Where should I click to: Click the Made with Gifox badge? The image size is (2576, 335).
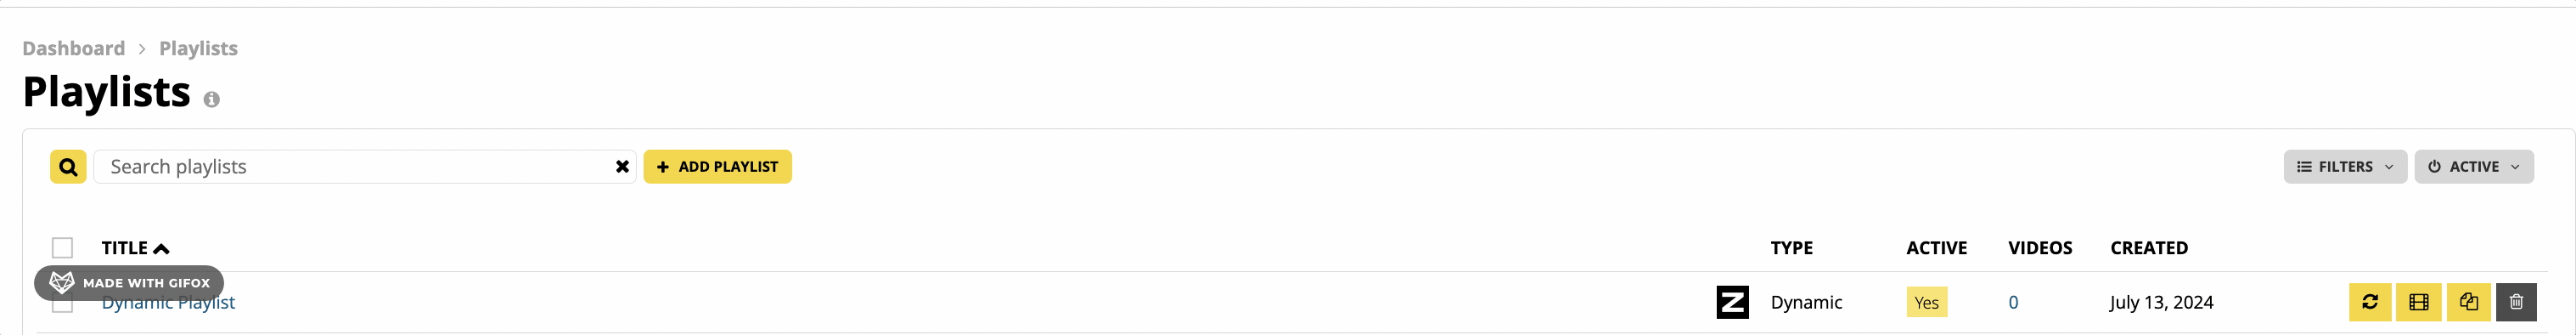129,283
